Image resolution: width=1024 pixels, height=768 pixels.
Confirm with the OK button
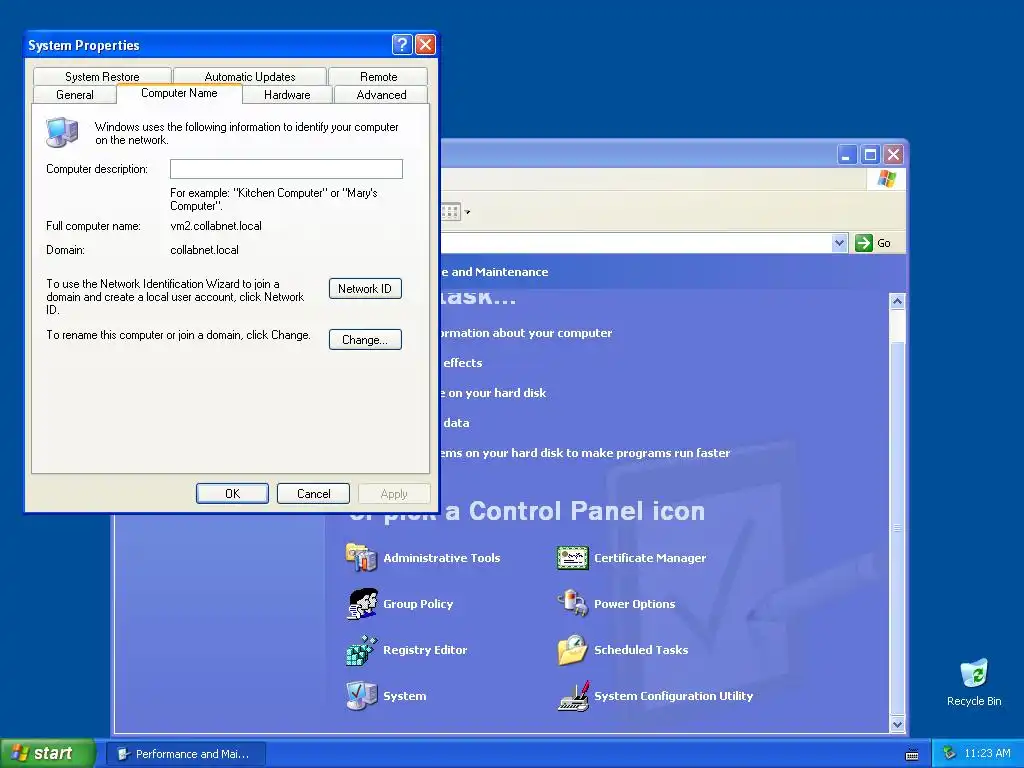coord(232,494)
